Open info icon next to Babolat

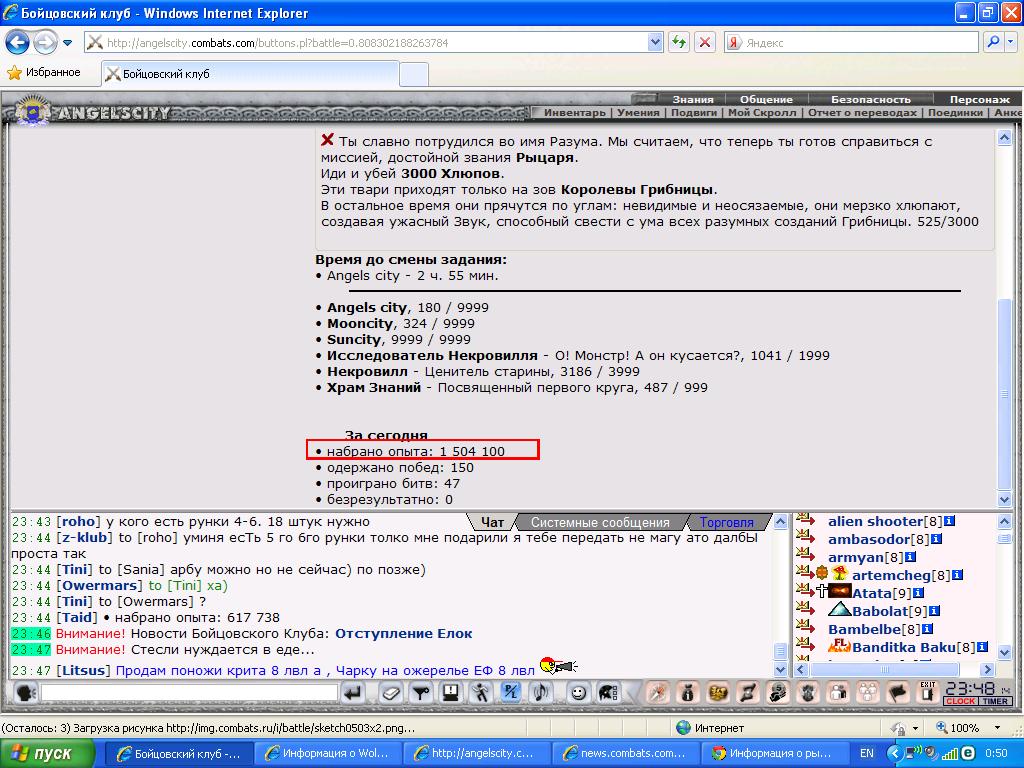(x=934, y=611)
